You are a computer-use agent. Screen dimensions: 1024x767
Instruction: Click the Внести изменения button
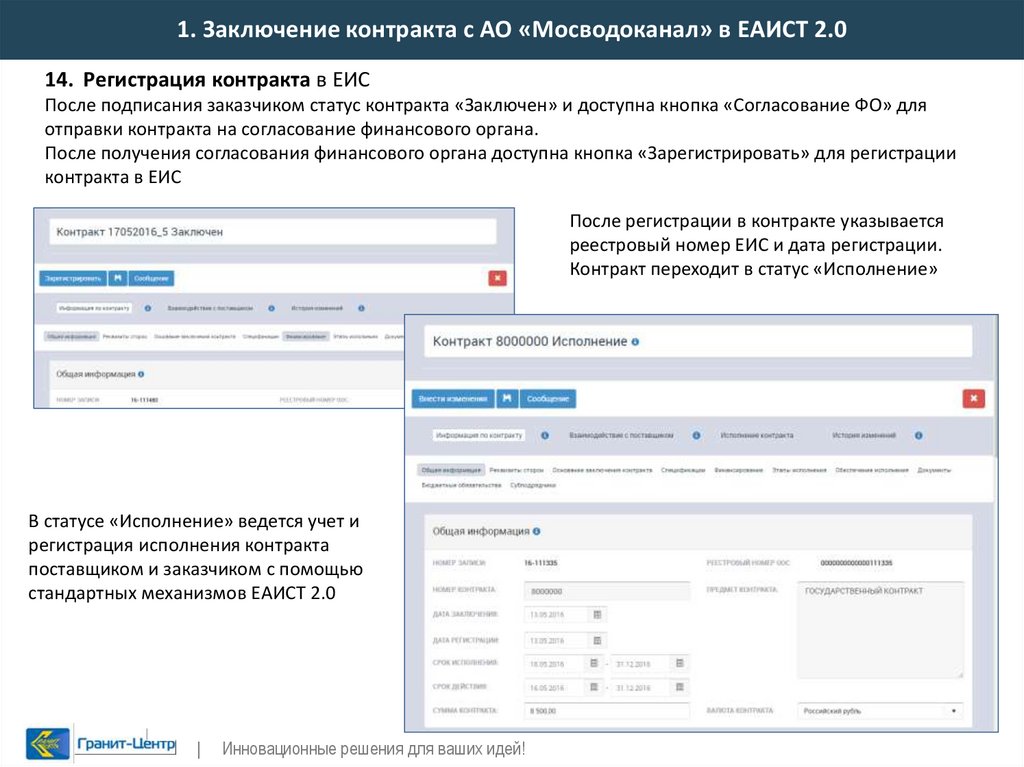(x=453, y=399)
